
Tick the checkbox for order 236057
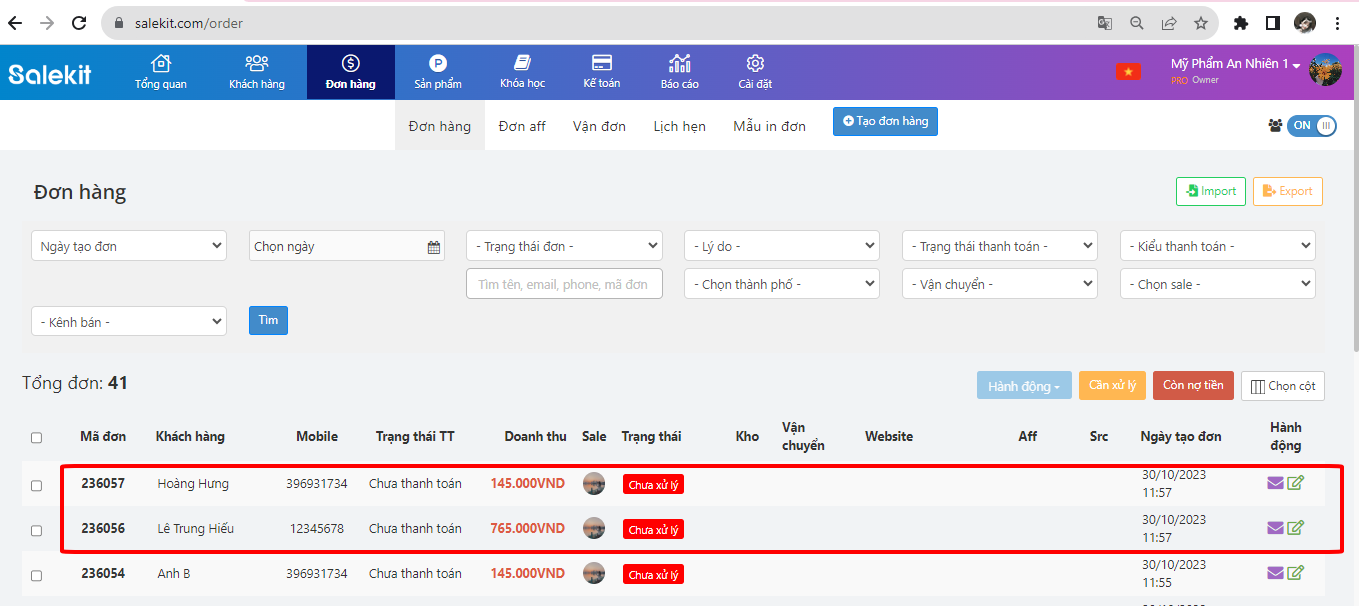coord(37,486)
